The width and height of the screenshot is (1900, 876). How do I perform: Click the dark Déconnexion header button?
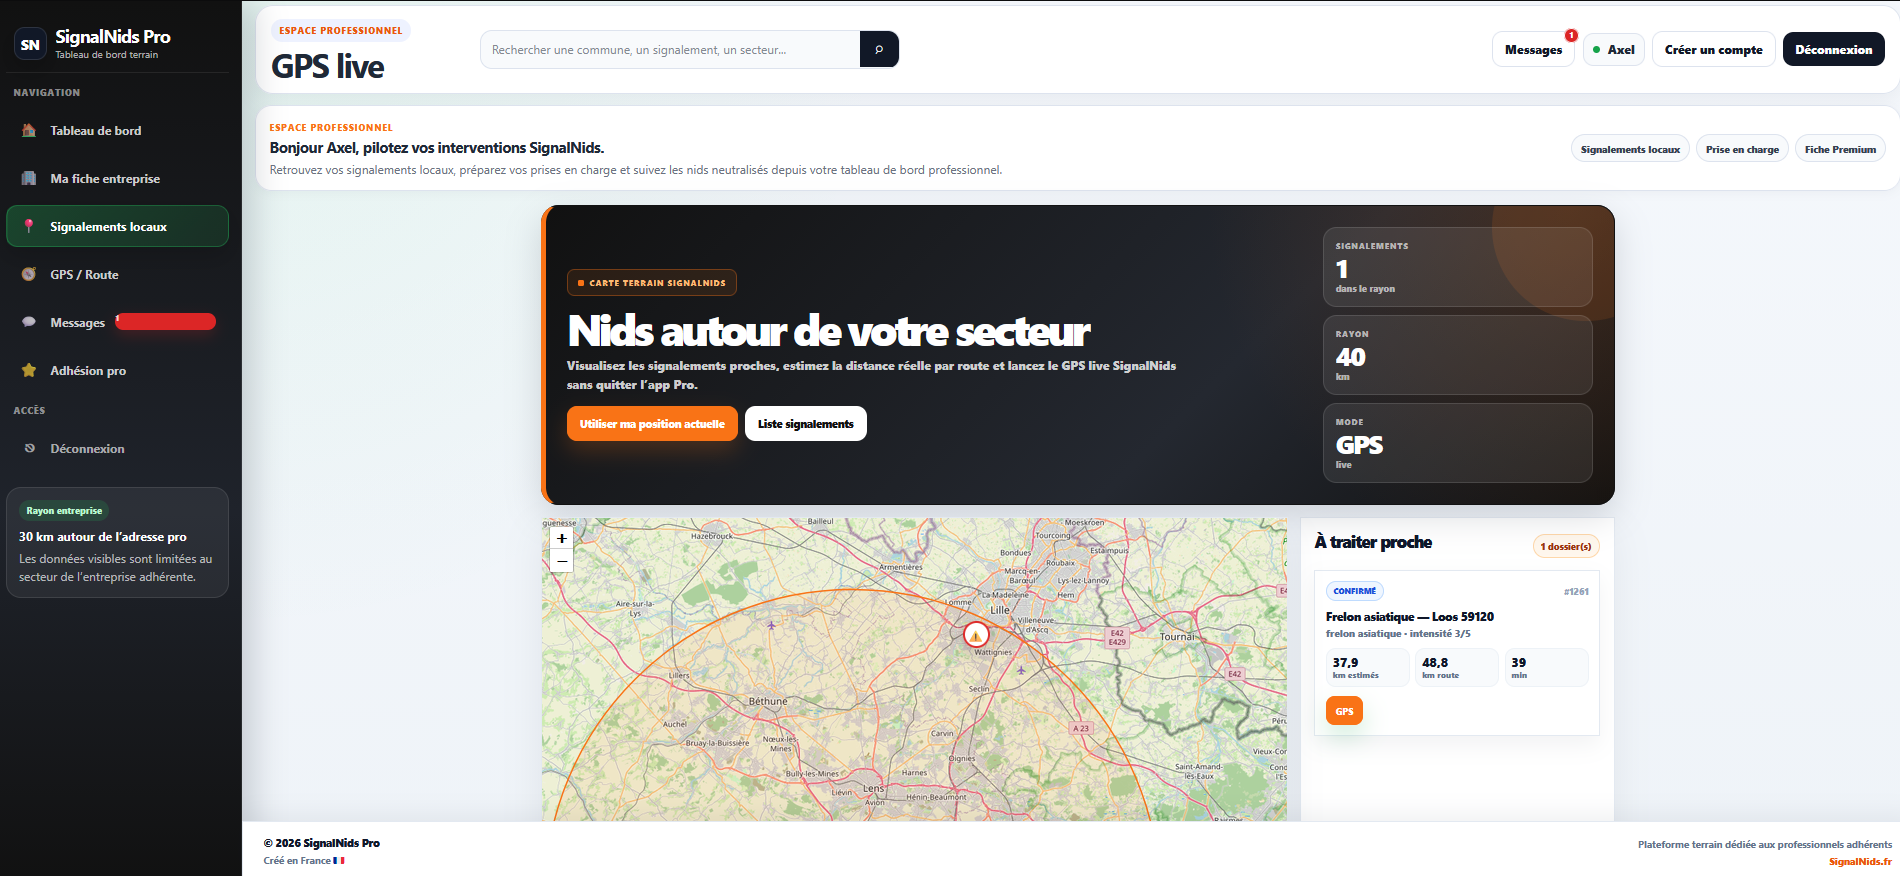click(1833, 49)
